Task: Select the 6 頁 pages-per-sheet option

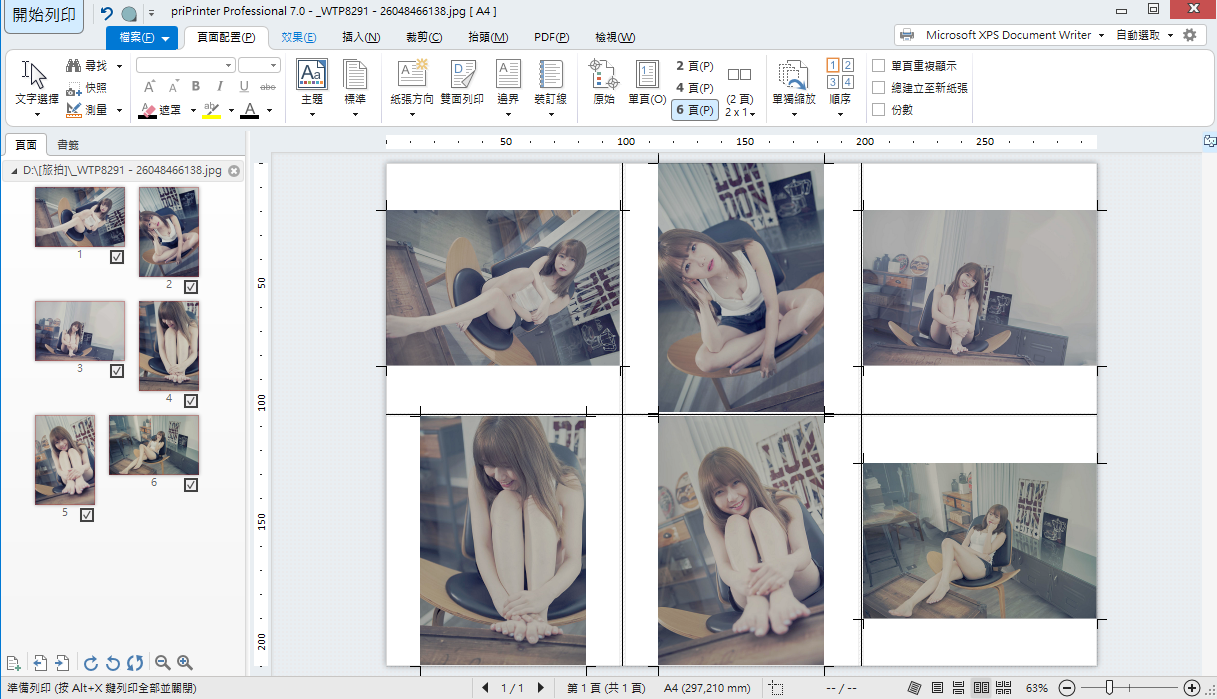Action: click(x=695, y=110)
